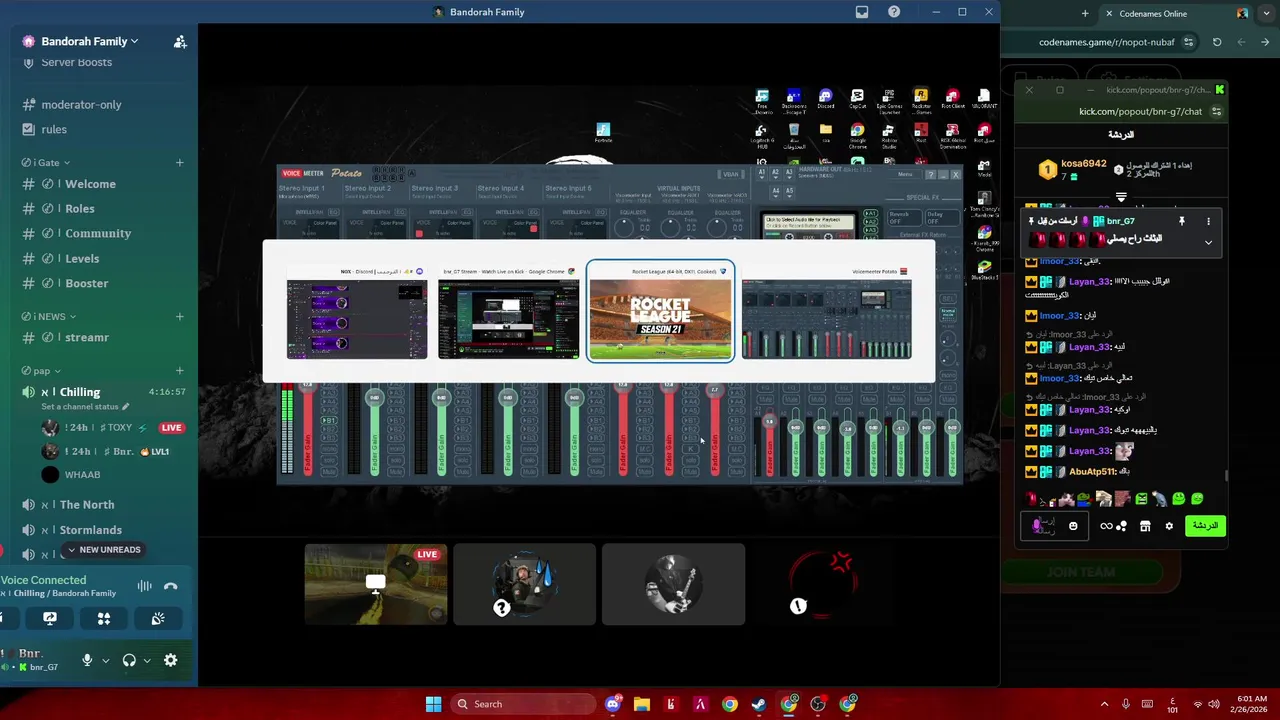Click the taskbar Search box
Image resolution: width=1280 pixels, height=720 pixels.
click(521, 704)
